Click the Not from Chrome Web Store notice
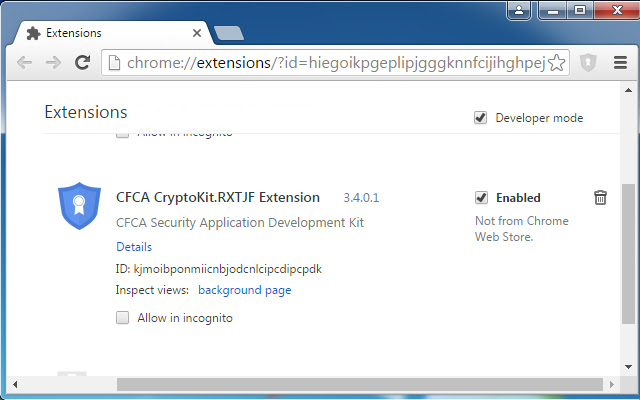This screenshot has width=640, height=400. (522, 229)
